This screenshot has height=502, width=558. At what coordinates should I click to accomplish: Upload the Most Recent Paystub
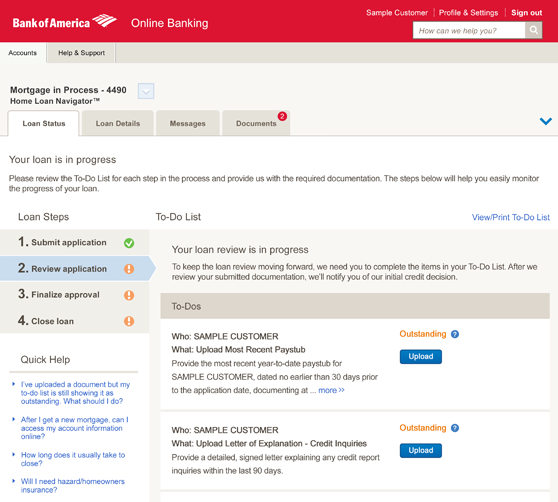[421, 356]
